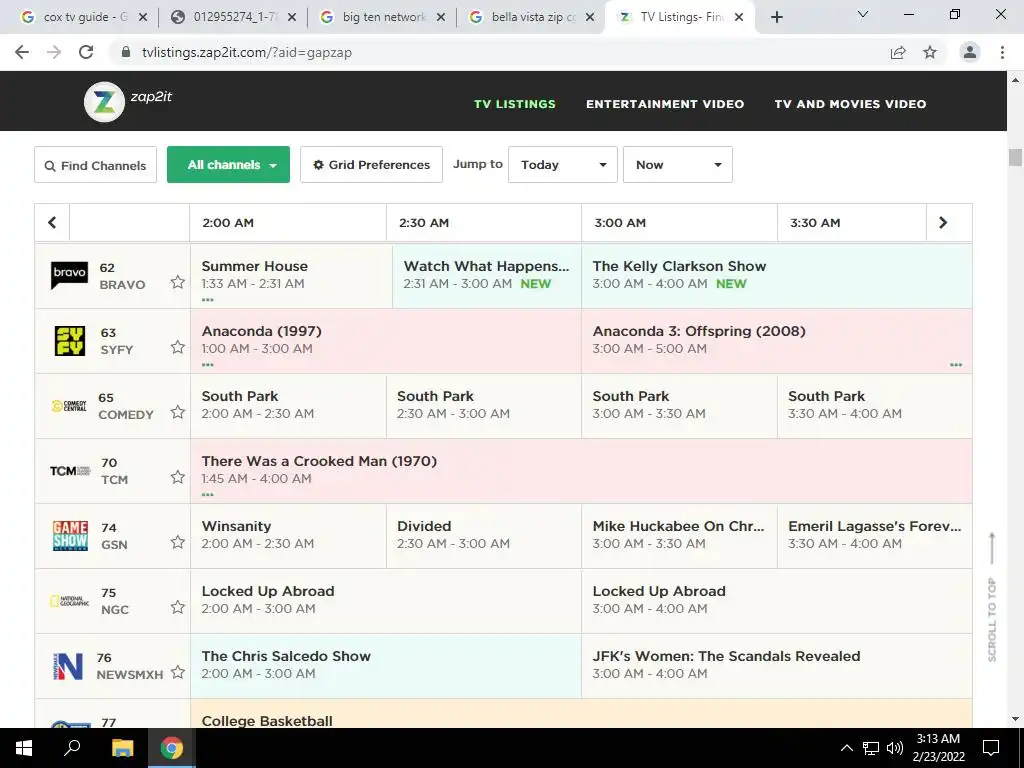Open the Comedy Central channel logo
Viewport: 1024px width, 768px height.
coord(69,406)
